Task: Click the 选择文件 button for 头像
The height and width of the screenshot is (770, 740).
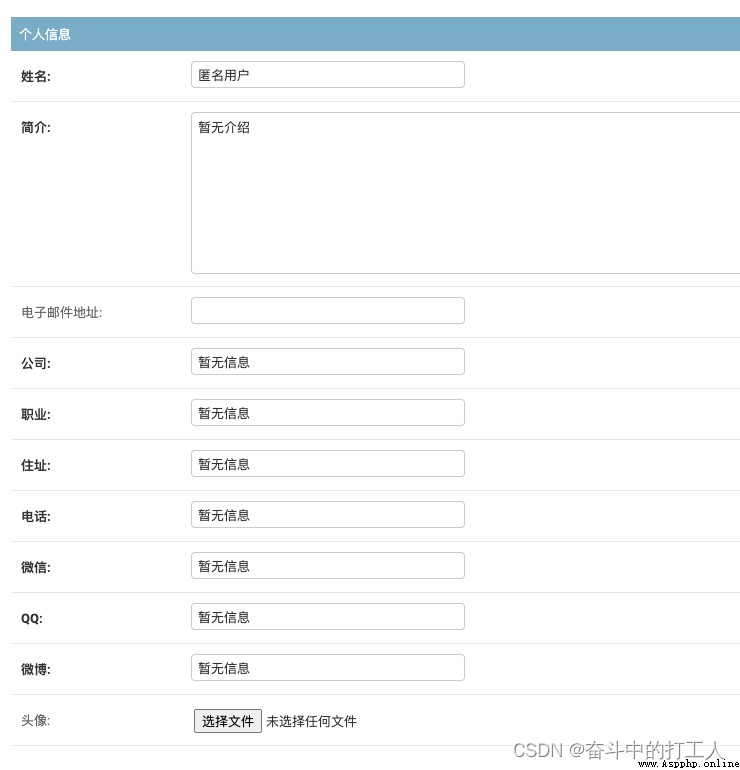Action: coord(228,721)
